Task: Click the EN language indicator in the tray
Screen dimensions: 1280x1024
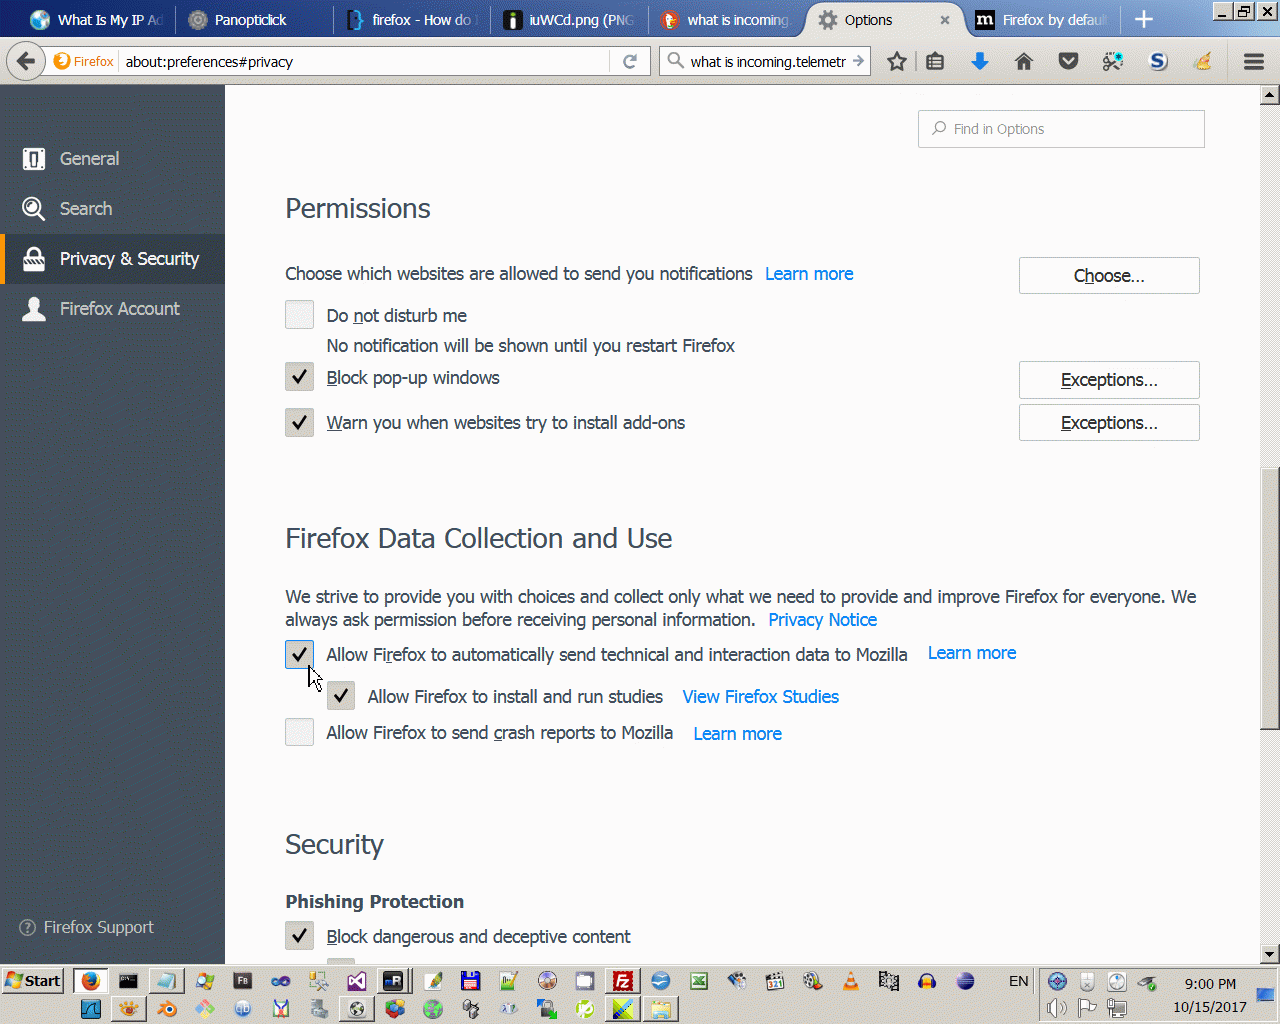Action: click(1018, 981)
